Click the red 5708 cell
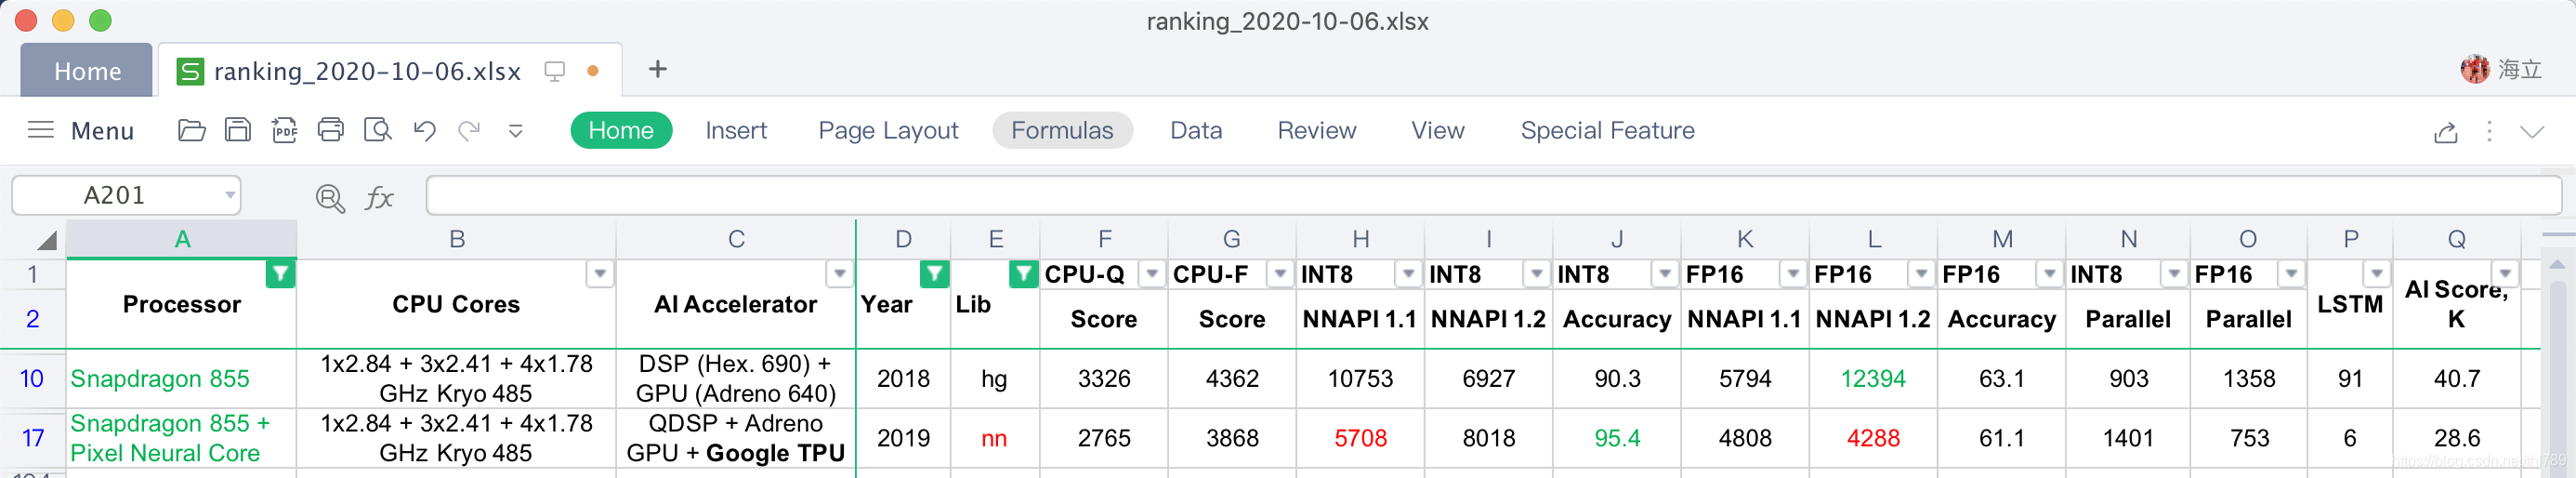Viewport: 2576px width, 478px height. (x=1360, y=438)
